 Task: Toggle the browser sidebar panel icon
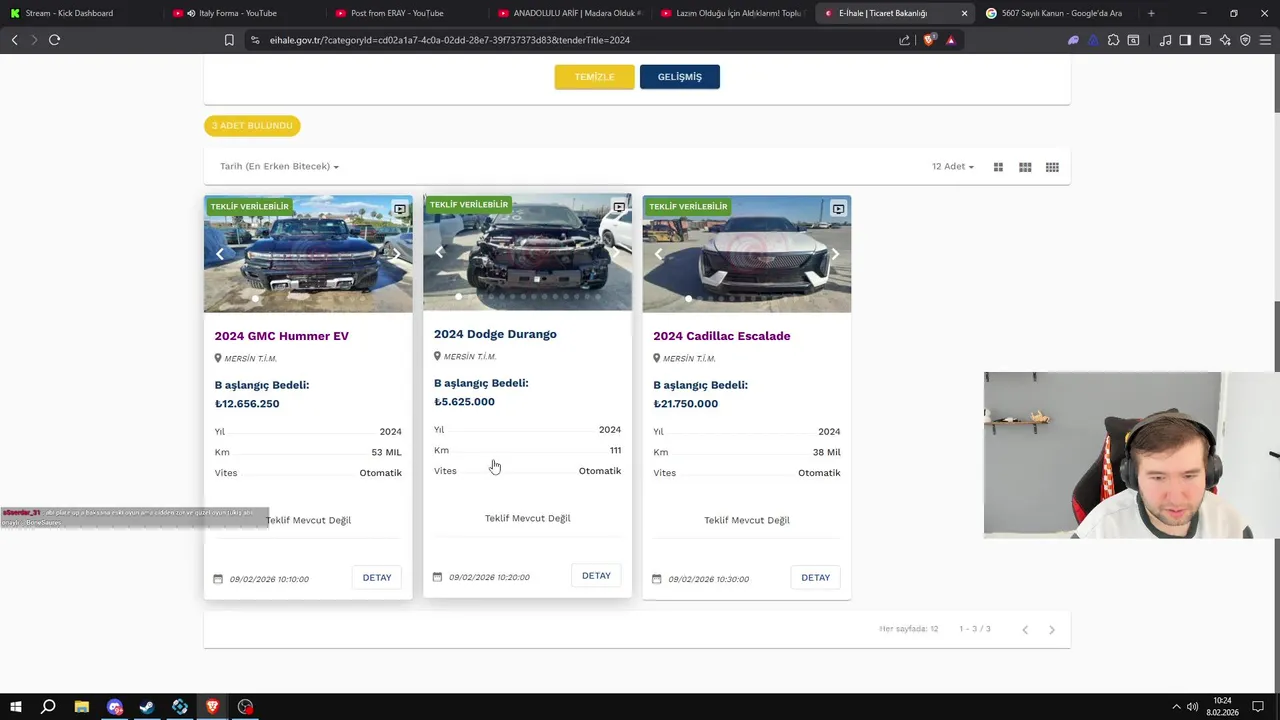point(1185,40)
